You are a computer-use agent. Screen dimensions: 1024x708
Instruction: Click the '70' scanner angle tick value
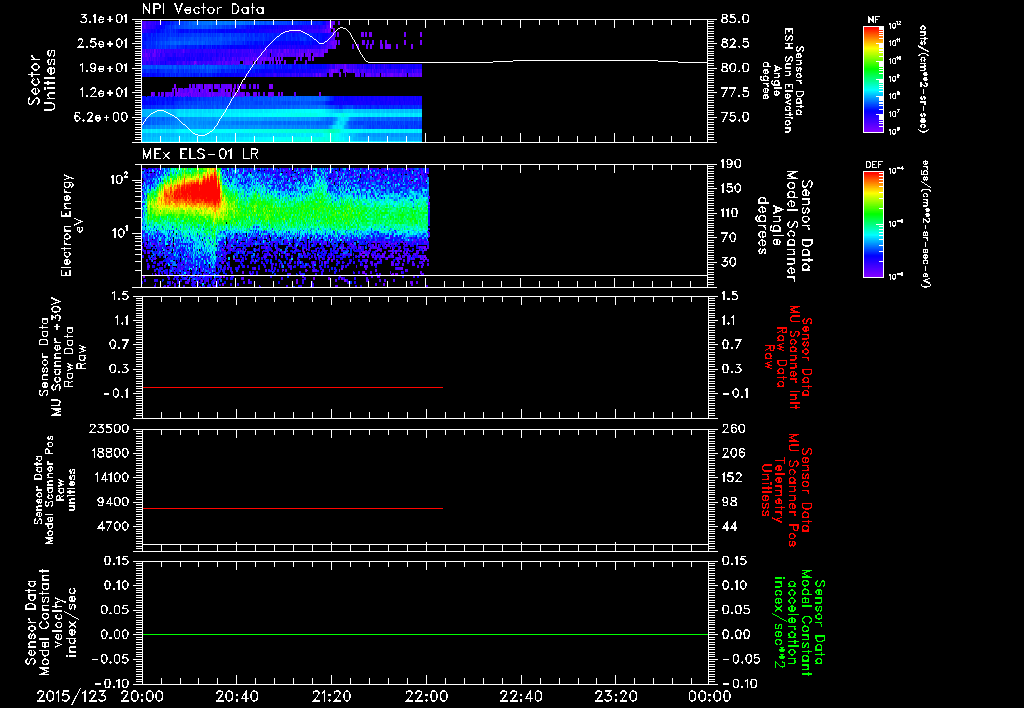(728, 238)
